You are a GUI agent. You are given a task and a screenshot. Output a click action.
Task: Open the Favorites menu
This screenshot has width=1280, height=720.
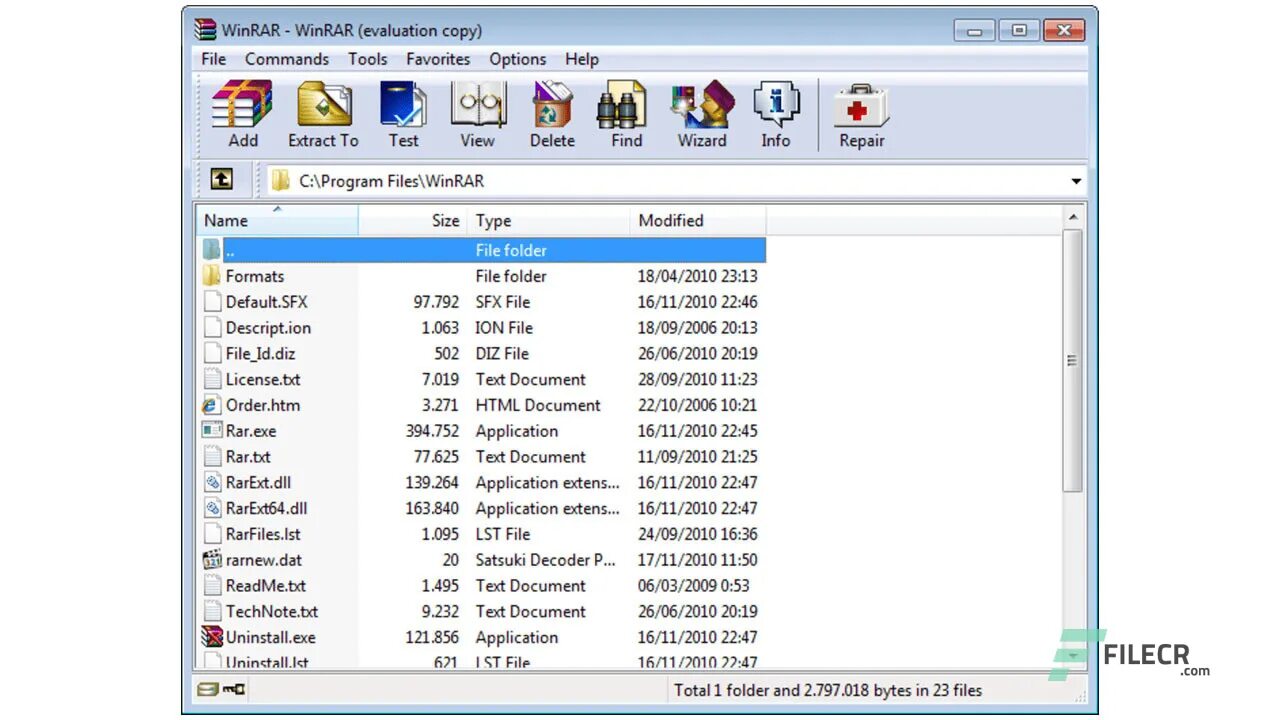coord(438,59)
